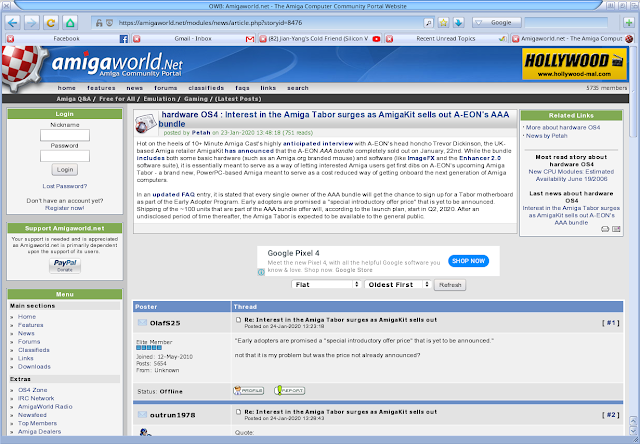Bookmark this page with the star icon
This screenshot has width=640, height=444.
pyautogui.click(x=444, y=22)
